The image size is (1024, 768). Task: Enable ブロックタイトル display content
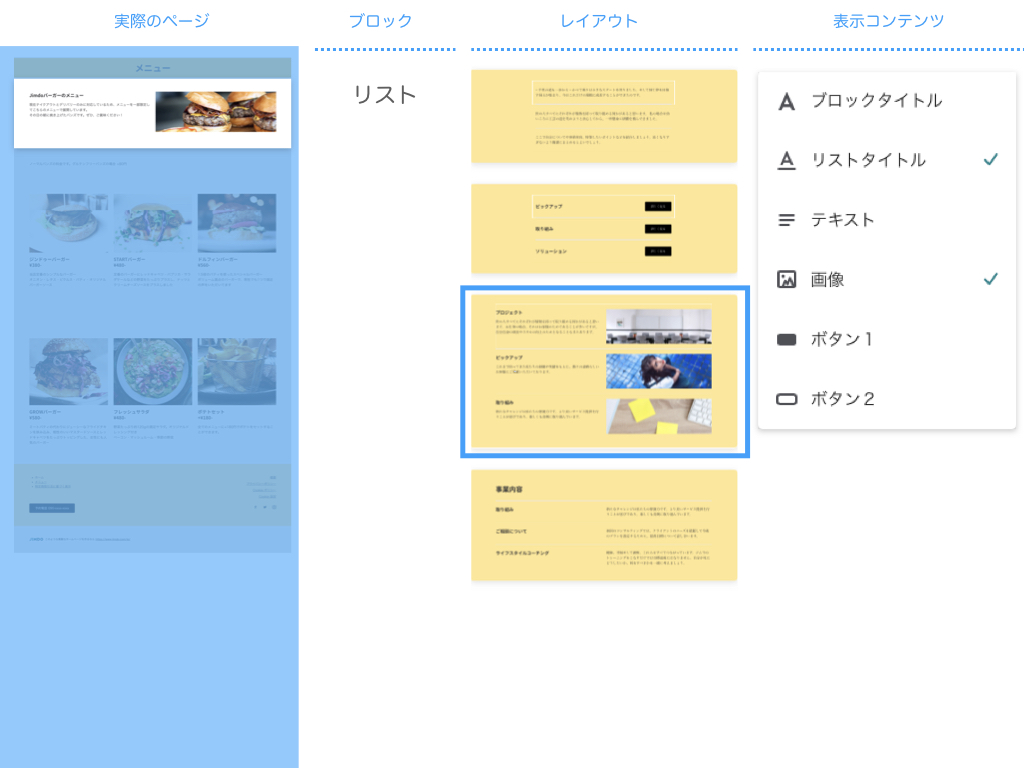[x=887, y=101]
